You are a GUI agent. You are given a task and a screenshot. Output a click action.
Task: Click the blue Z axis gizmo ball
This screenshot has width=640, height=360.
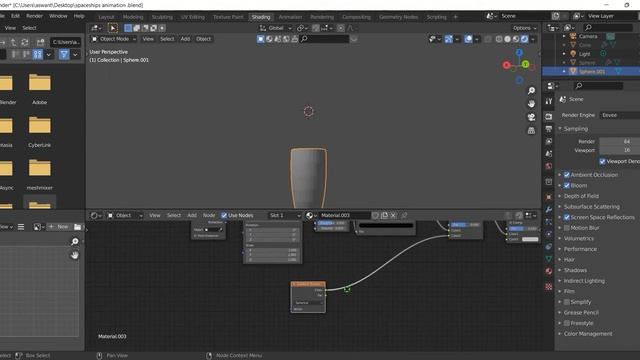(x=519, y=53)
